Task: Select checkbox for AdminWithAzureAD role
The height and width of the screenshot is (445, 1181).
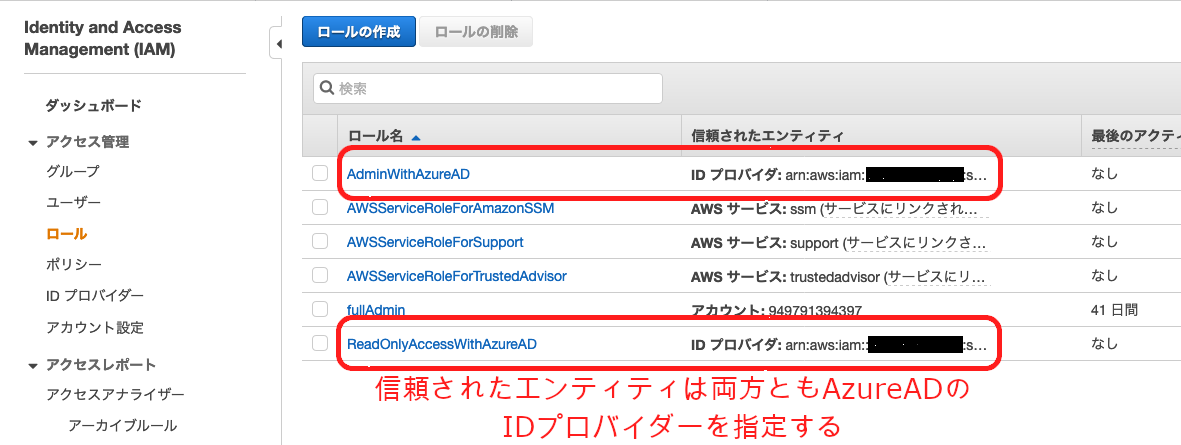Action: tap(320, 174)
